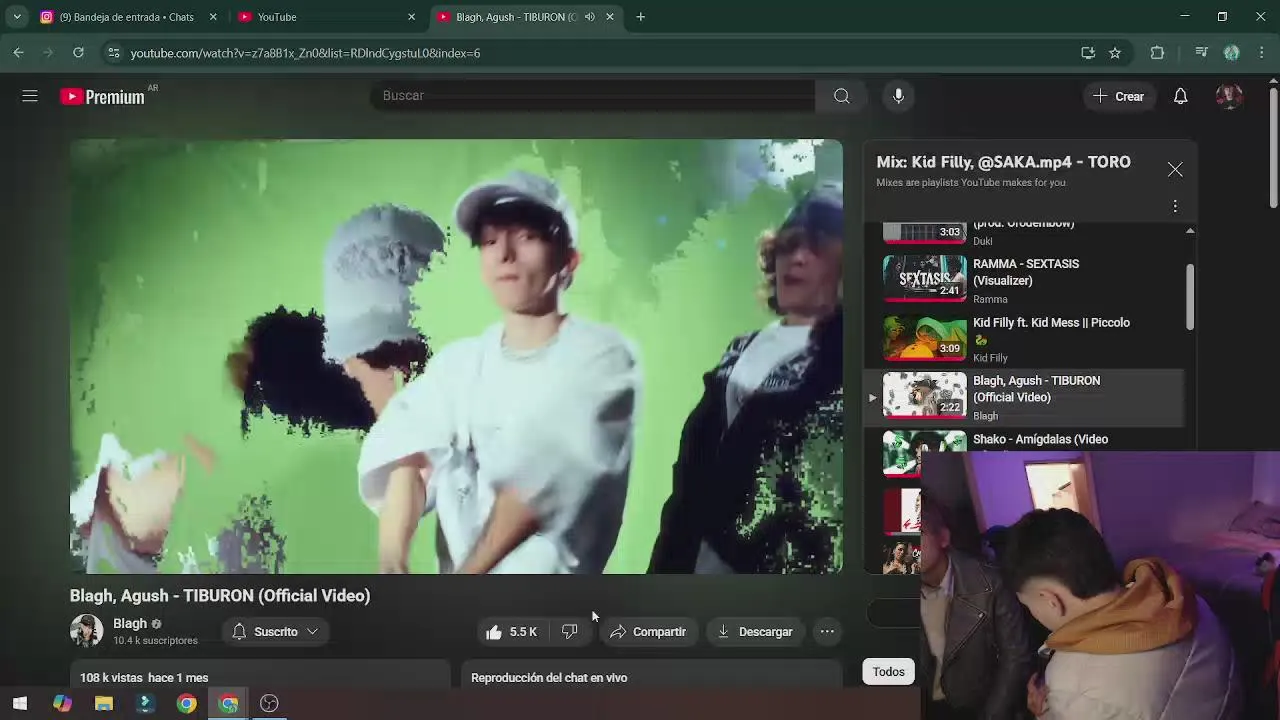Viewport: 1280px width, 720px height.
Task: Click the Descargar button
Action: coord(755,632)
